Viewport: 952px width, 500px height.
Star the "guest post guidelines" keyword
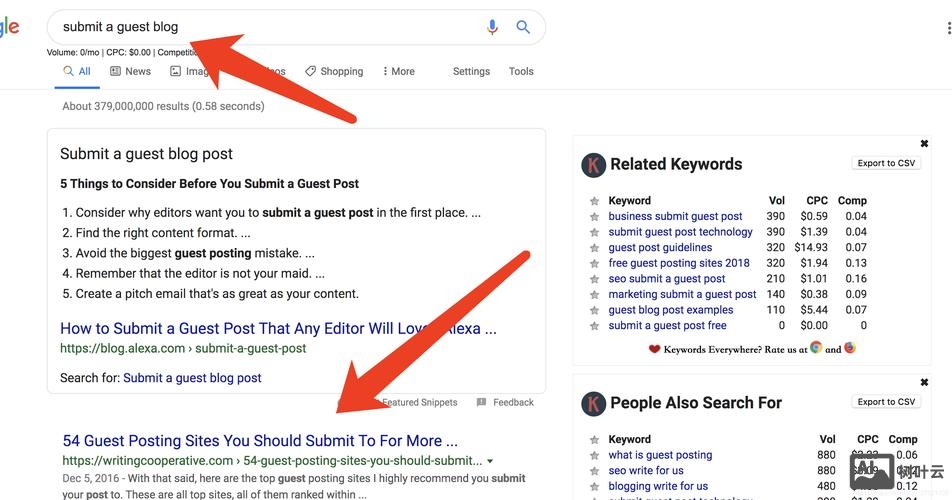click(595, 248)
